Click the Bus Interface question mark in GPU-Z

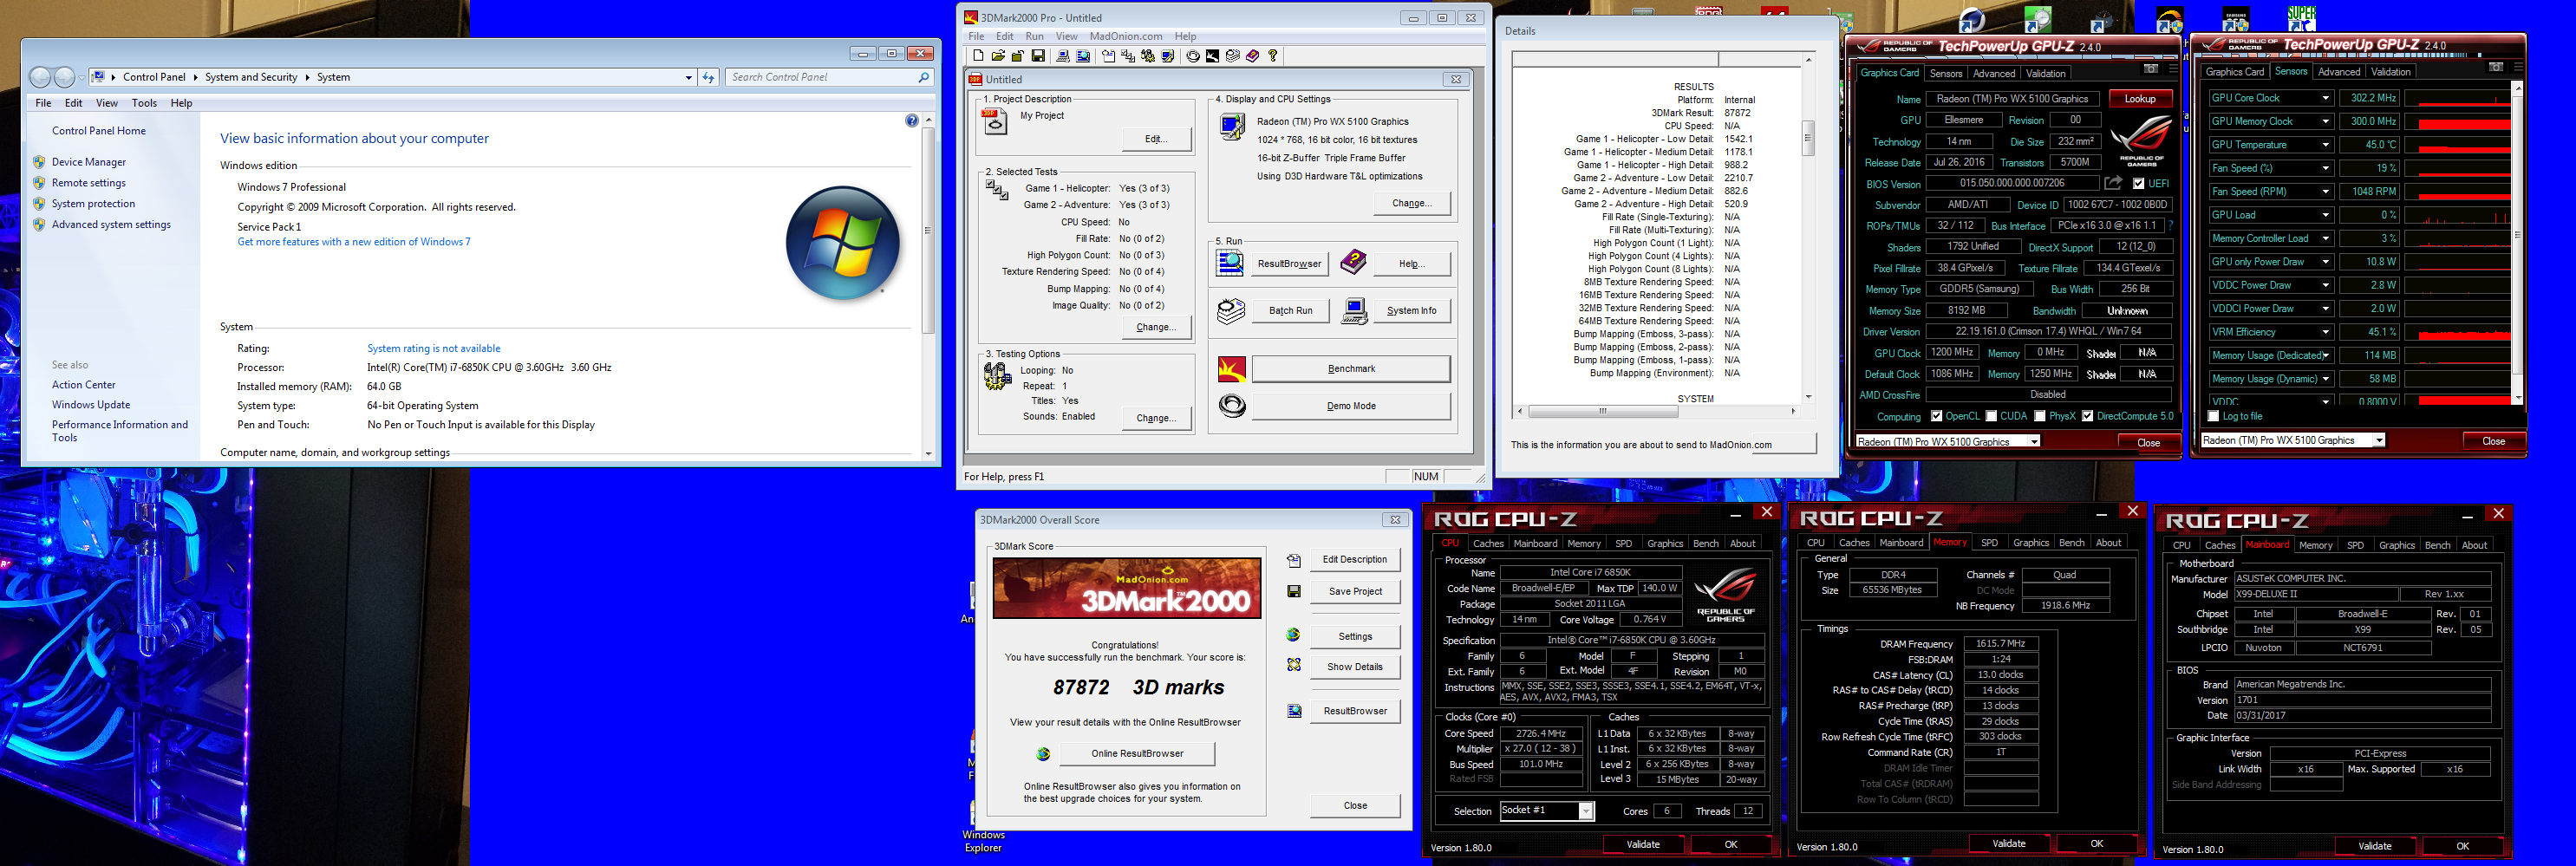click(x=2171, y=225)
